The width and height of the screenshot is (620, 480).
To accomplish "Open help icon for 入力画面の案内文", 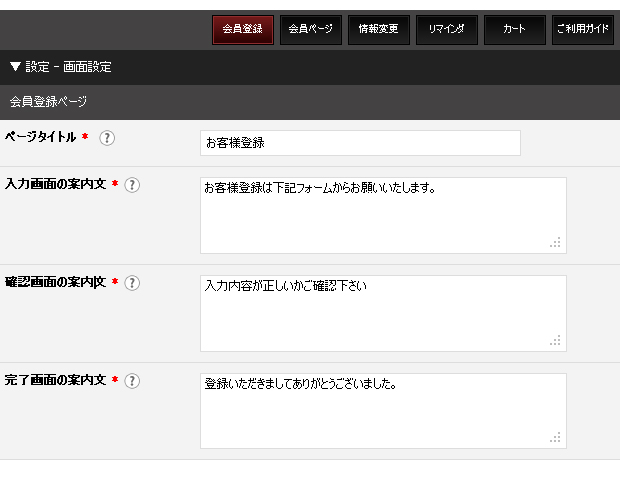I will point(132,185).
